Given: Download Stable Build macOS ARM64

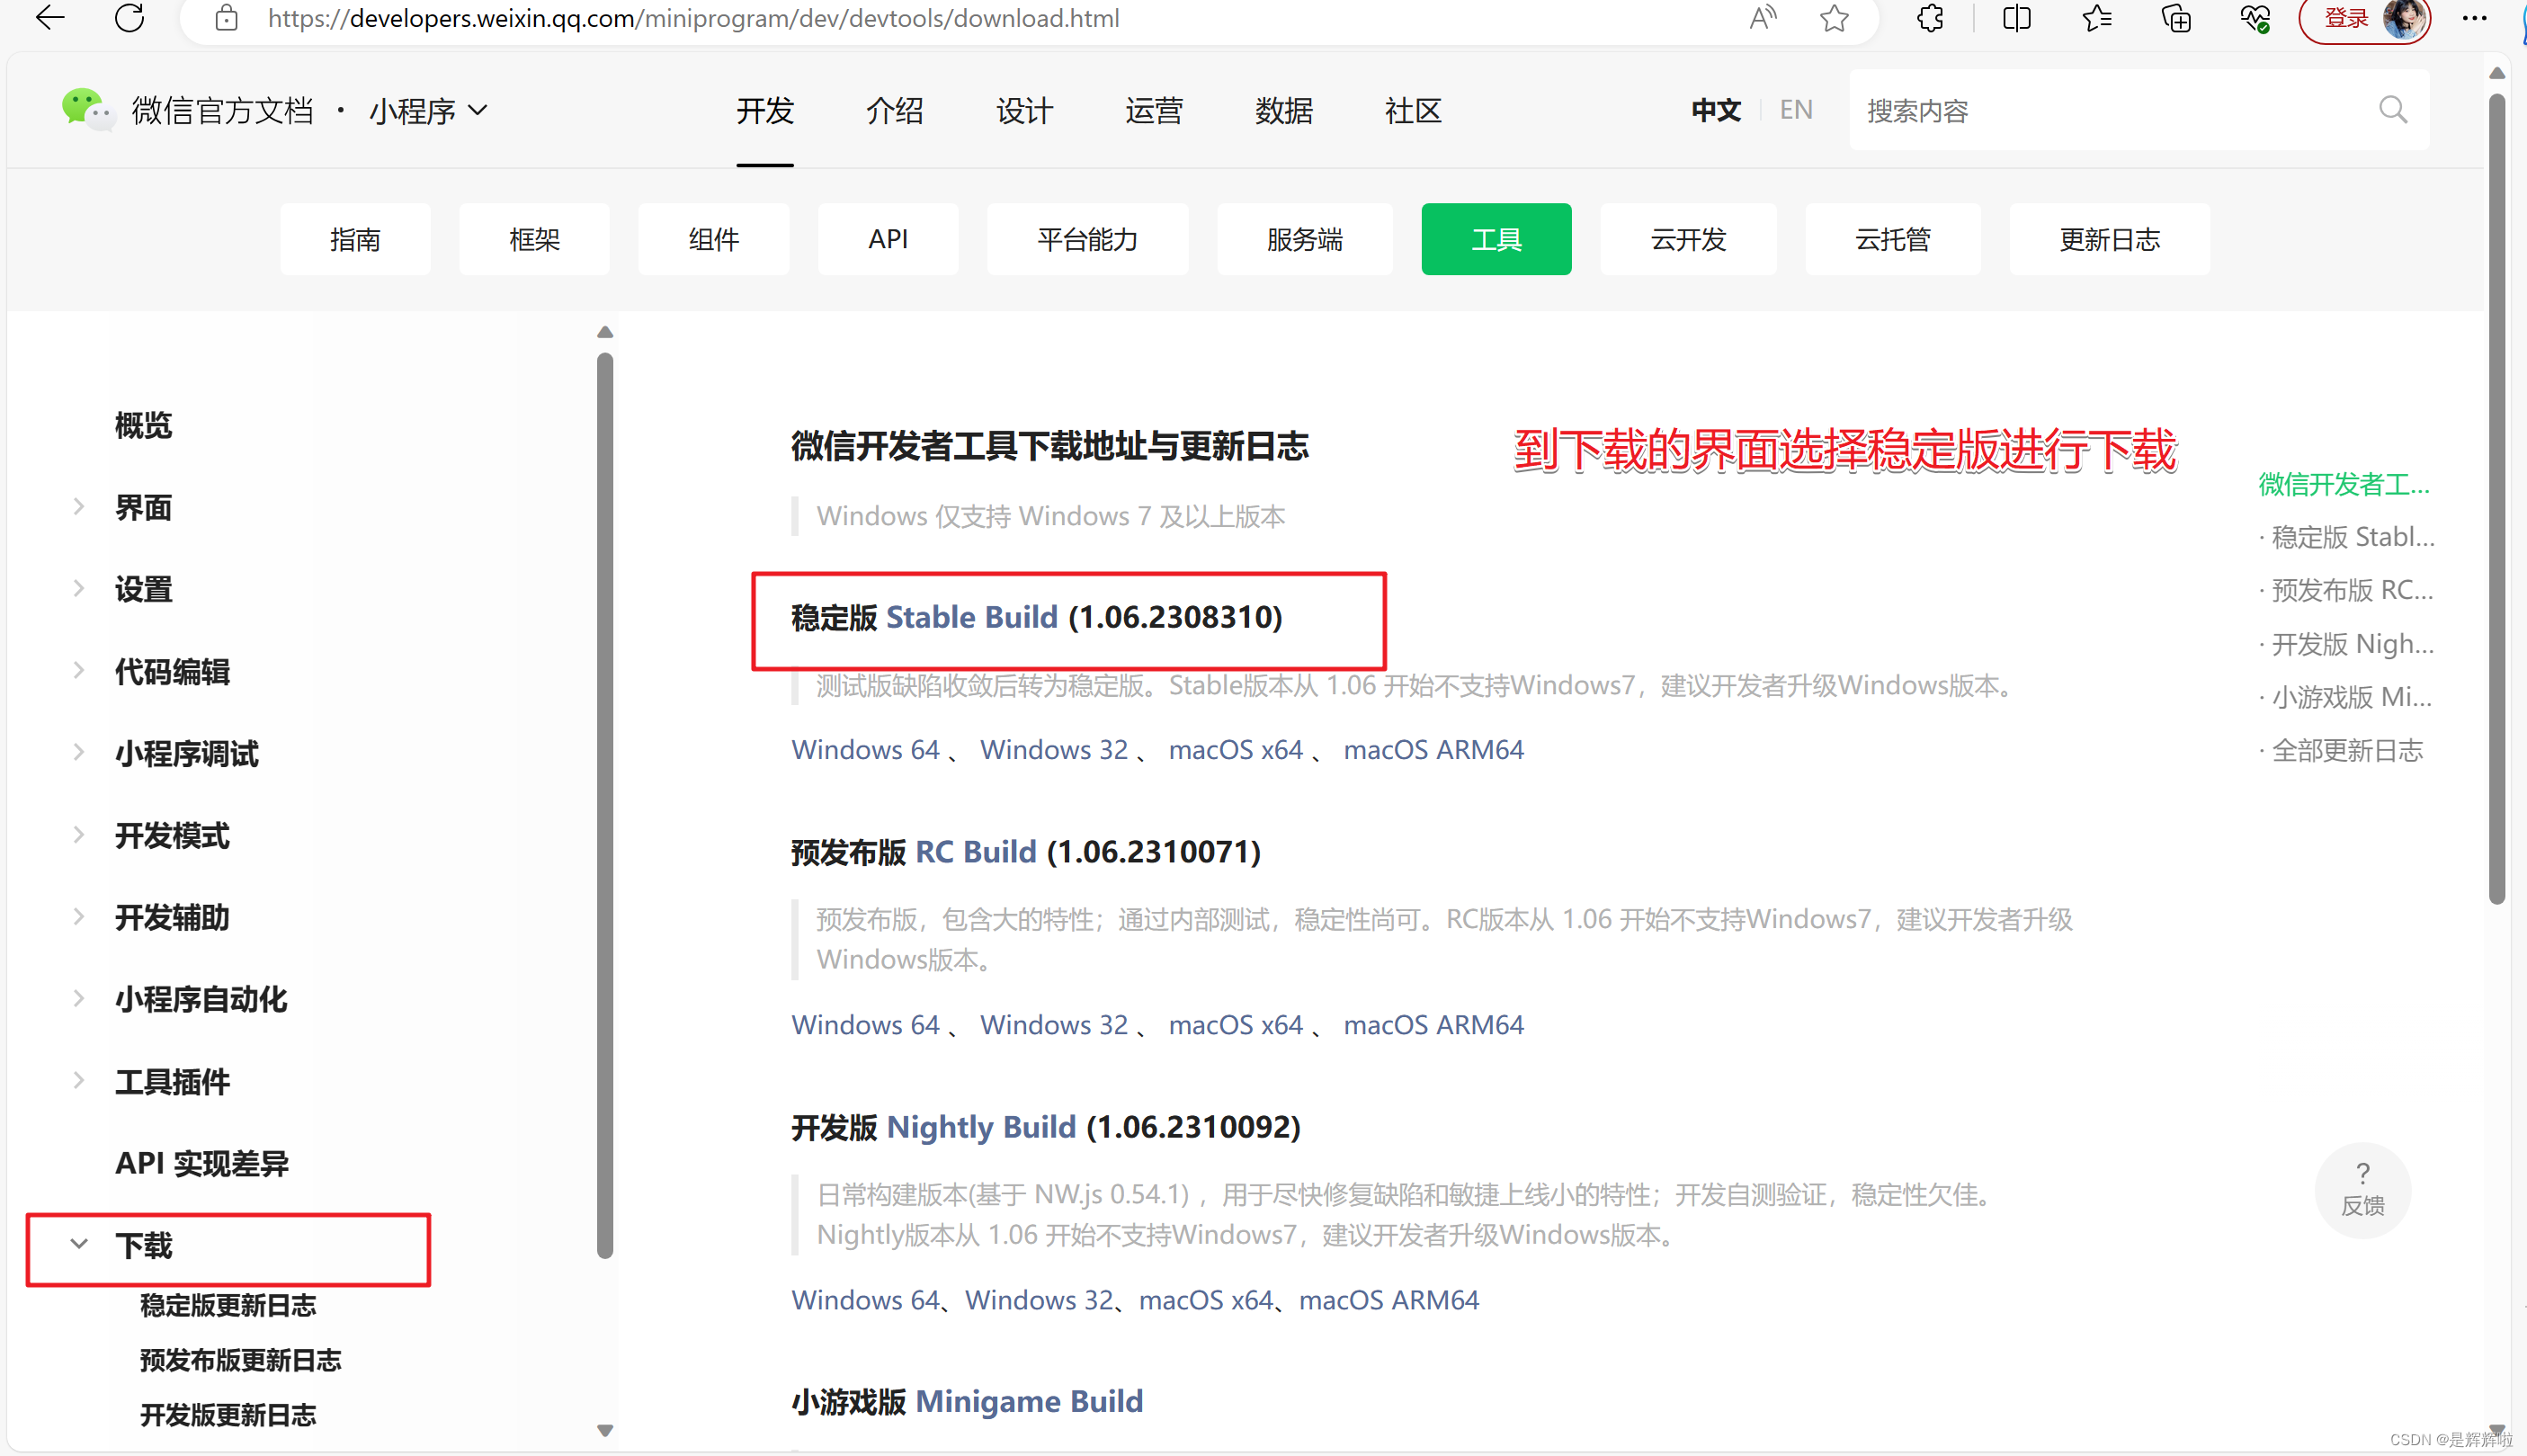Looking at the screenshot, I should coord(1433,749).
